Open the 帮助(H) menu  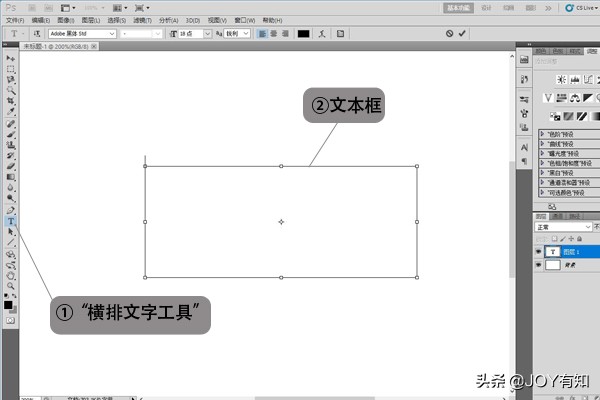pos(272,20)
